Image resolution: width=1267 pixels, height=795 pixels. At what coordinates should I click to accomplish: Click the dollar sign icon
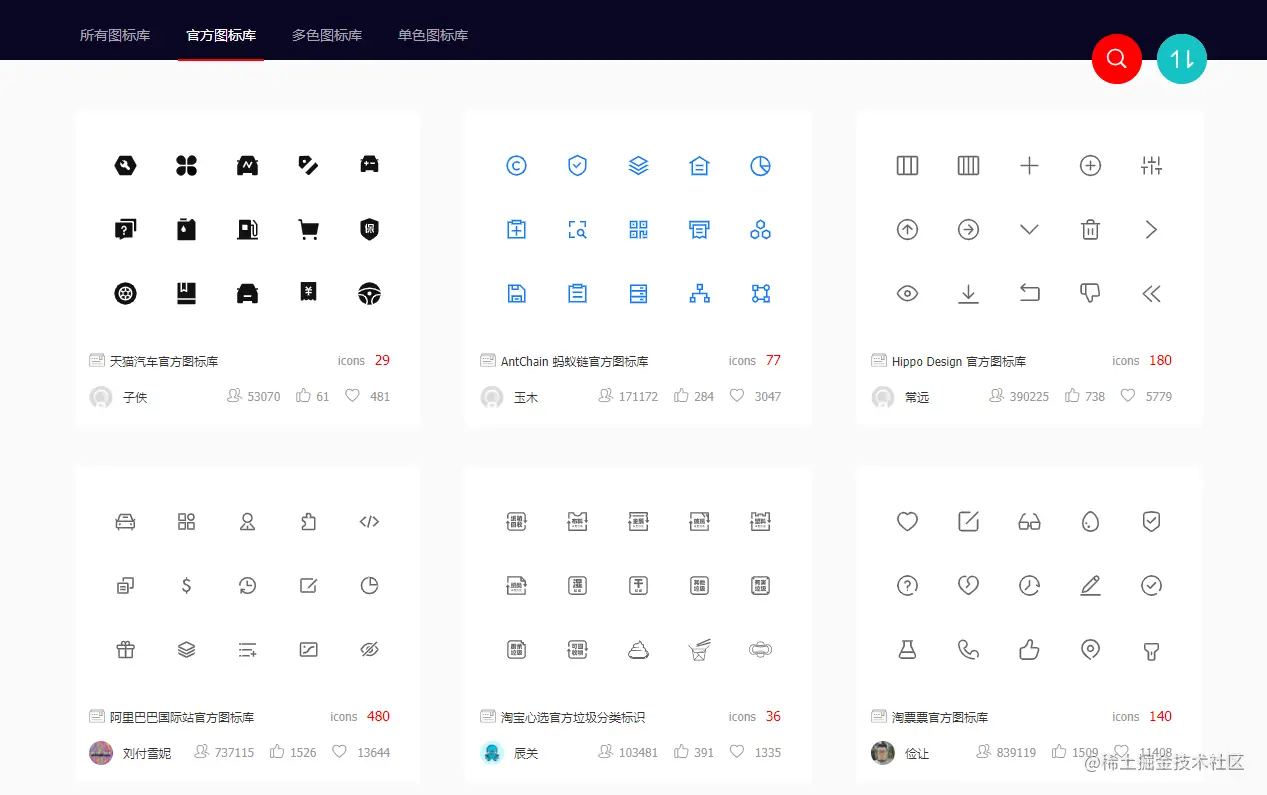coord(186,586)
